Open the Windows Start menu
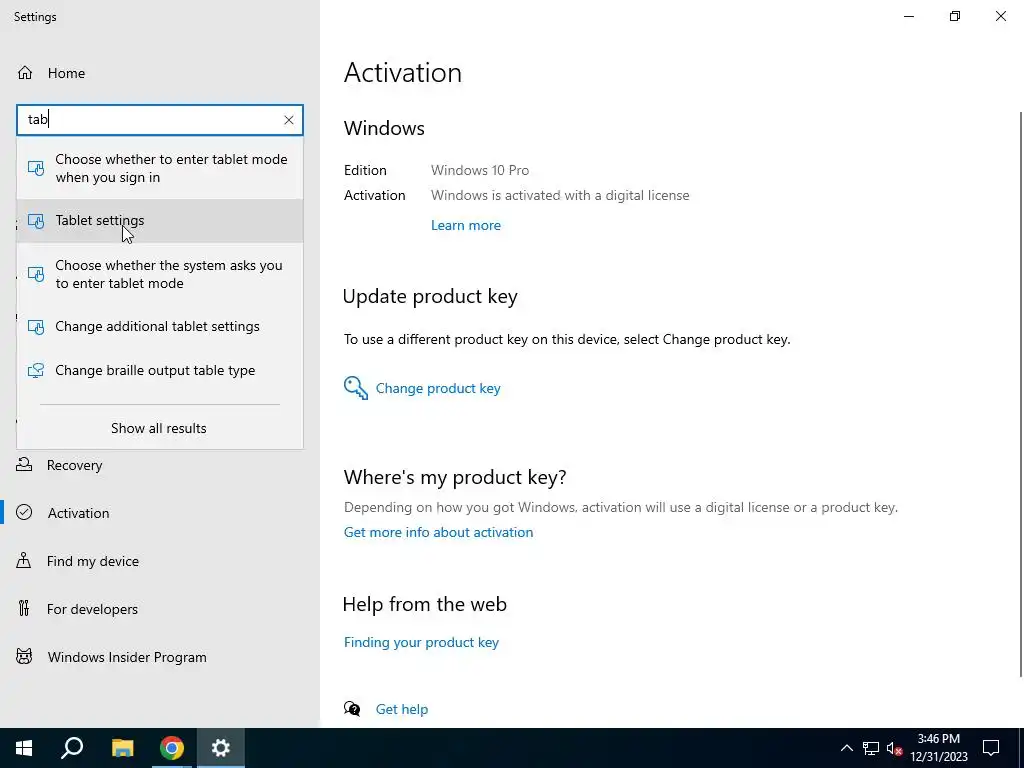1024x768 pixels. pos(24,748)
